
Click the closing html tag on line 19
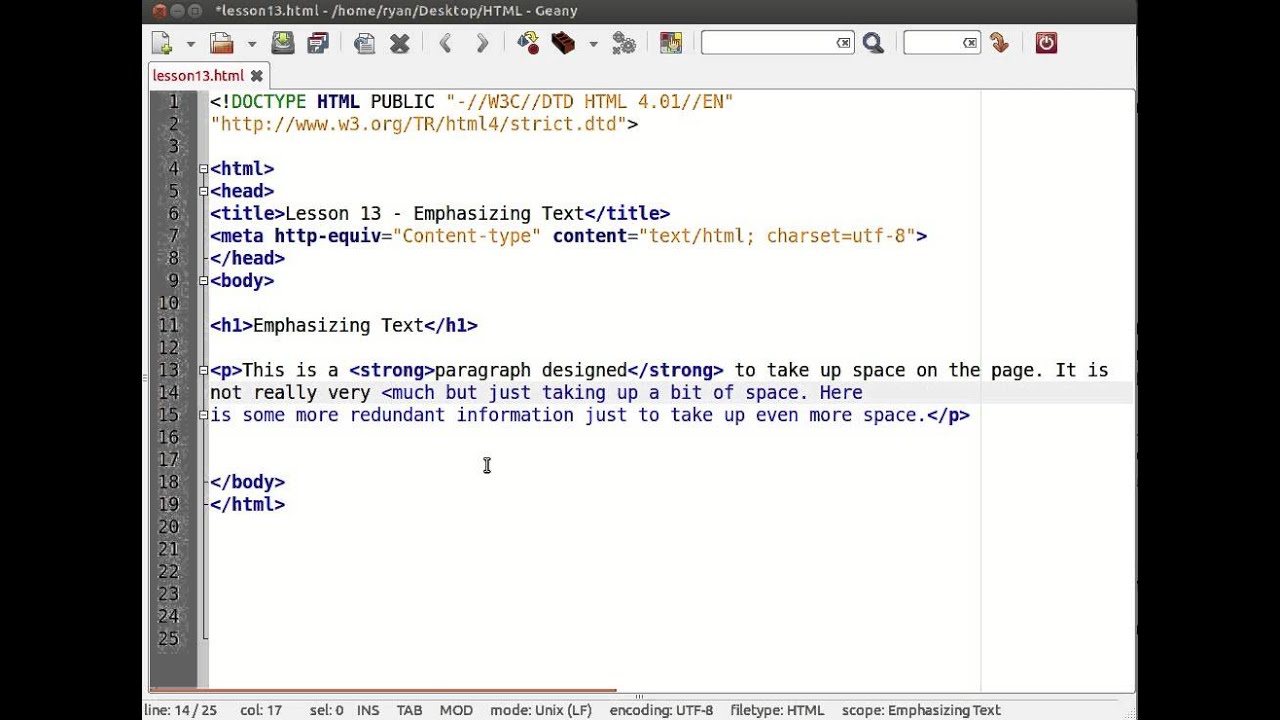(247, 504)
